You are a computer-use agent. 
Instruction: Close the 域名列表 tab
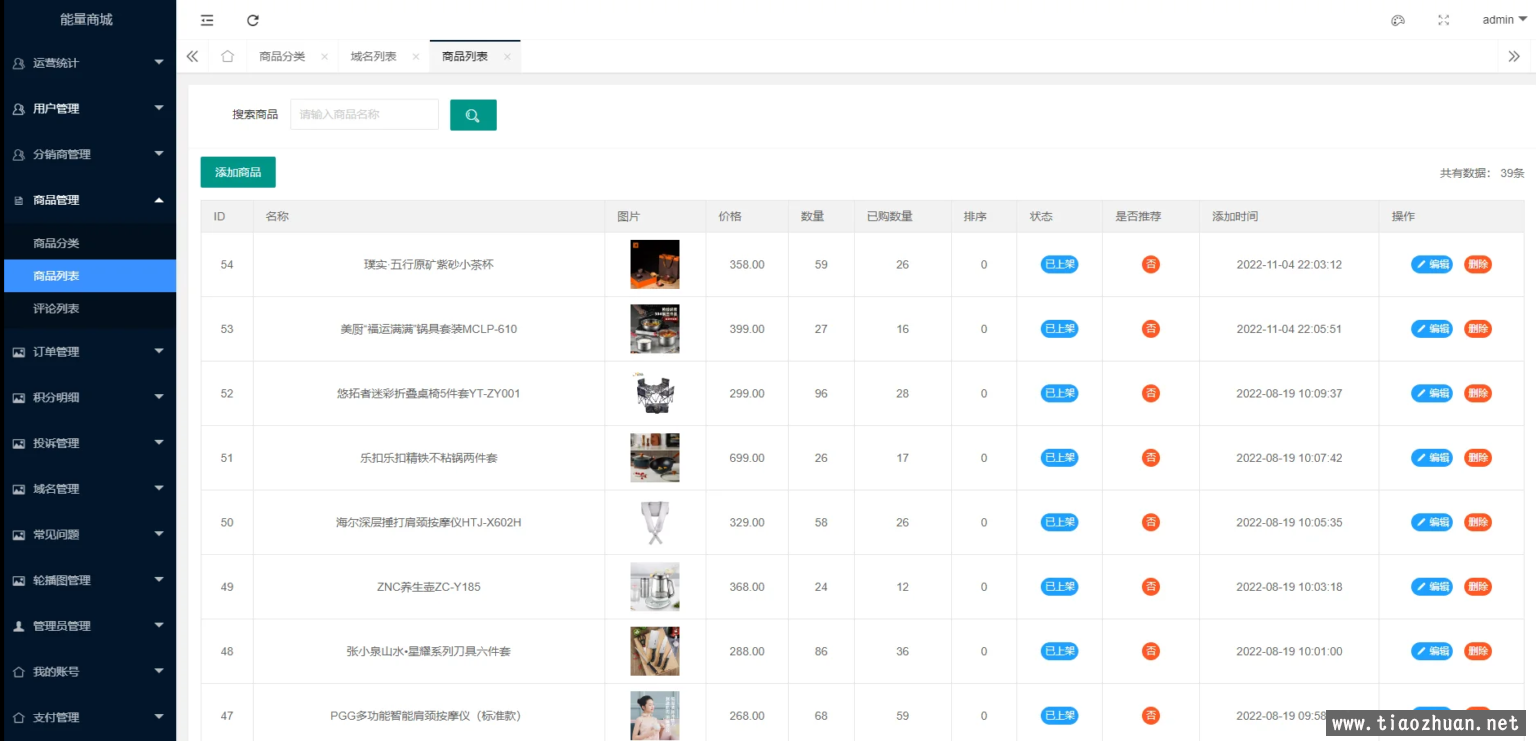(x=415, y=57)
